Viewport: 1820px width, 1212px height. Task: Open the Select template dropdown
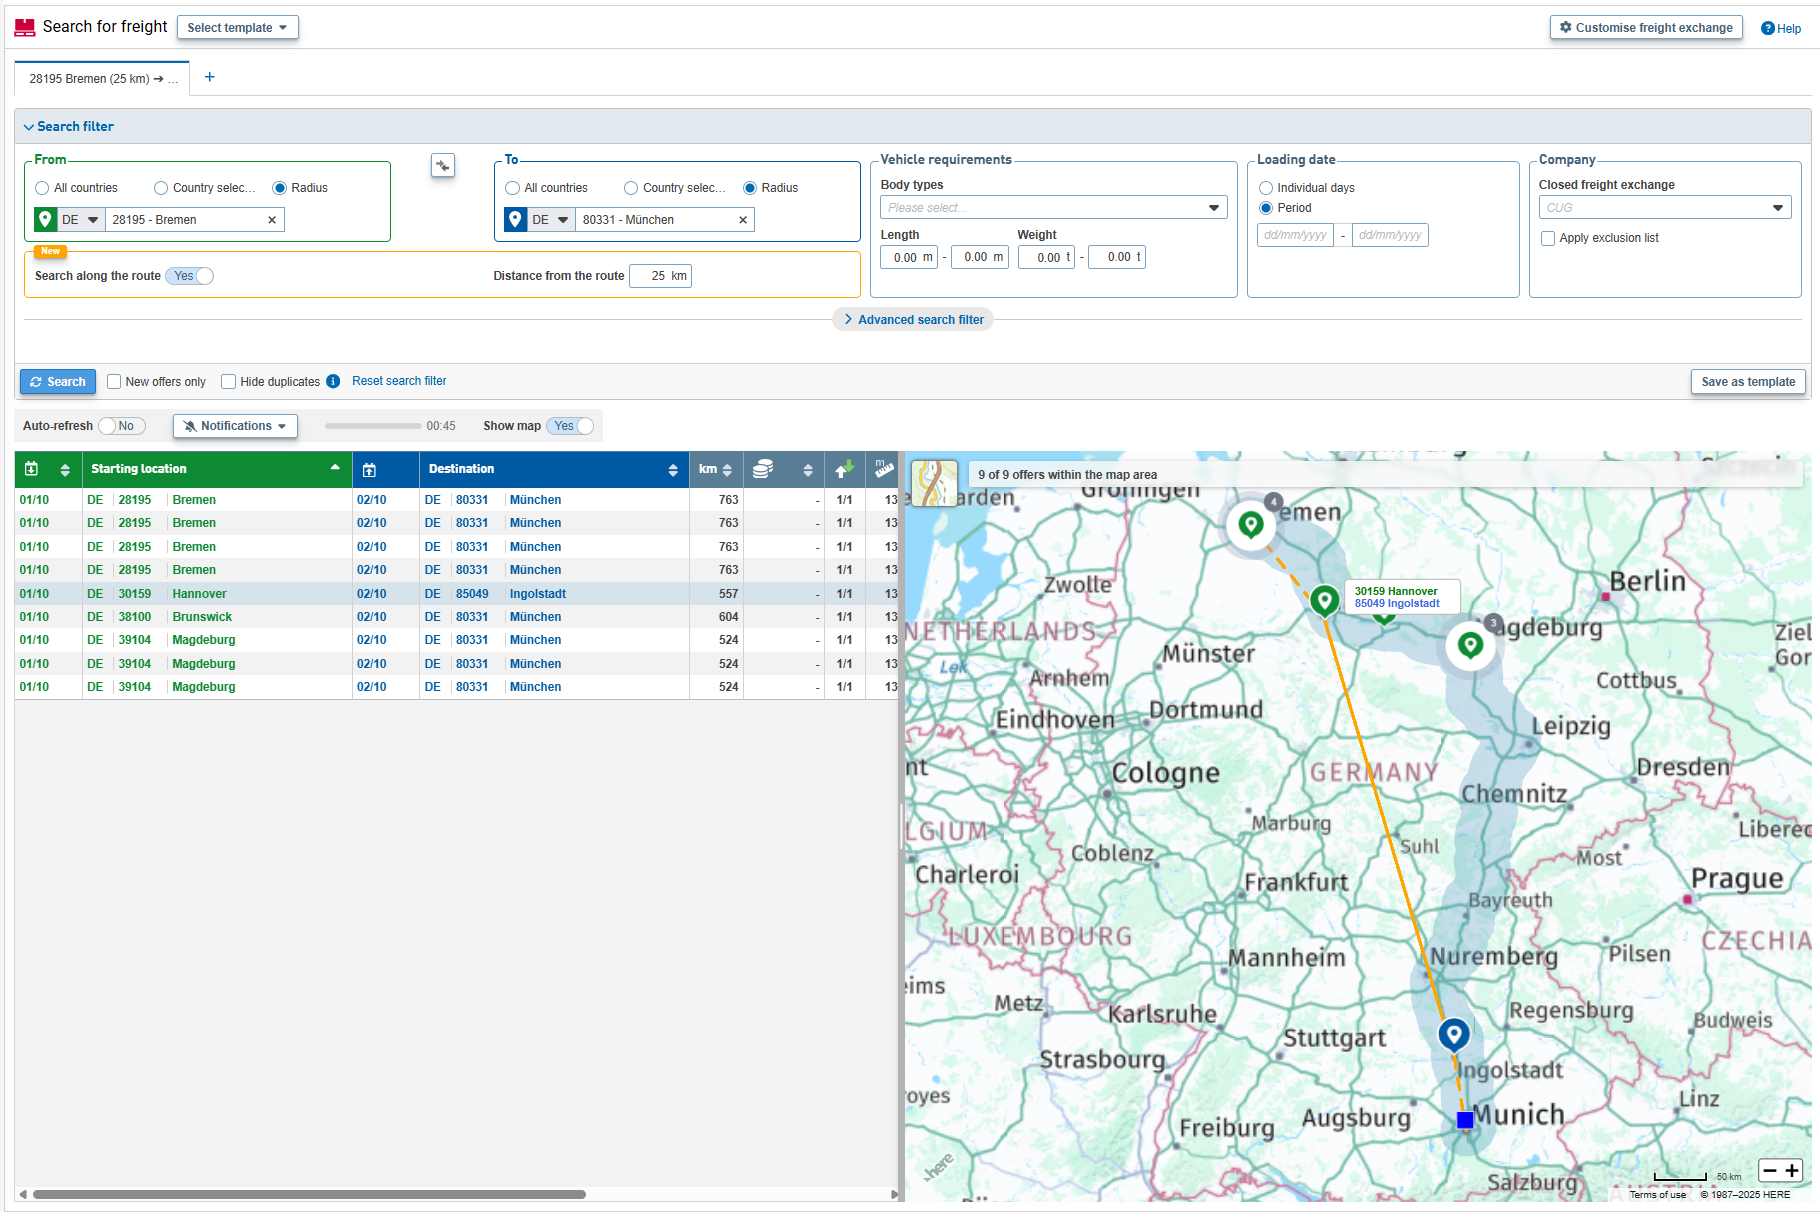click(237, 28)
